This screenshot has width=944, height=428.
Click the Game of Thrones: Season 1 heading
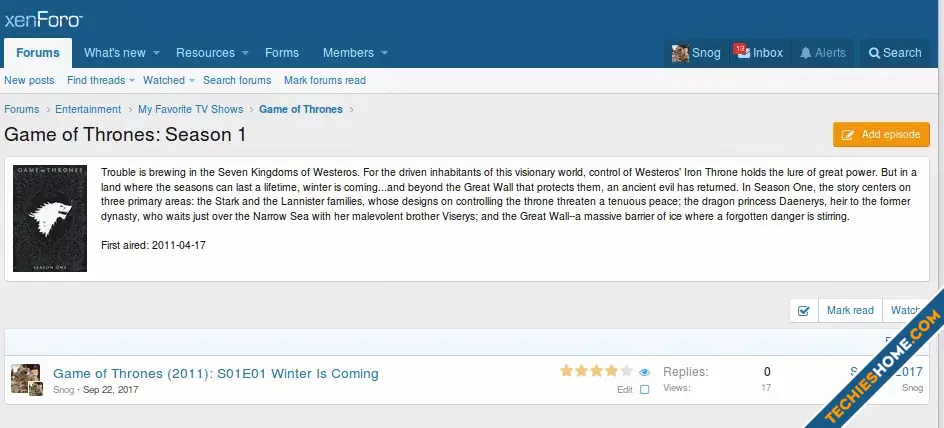[x=125, y=135]
